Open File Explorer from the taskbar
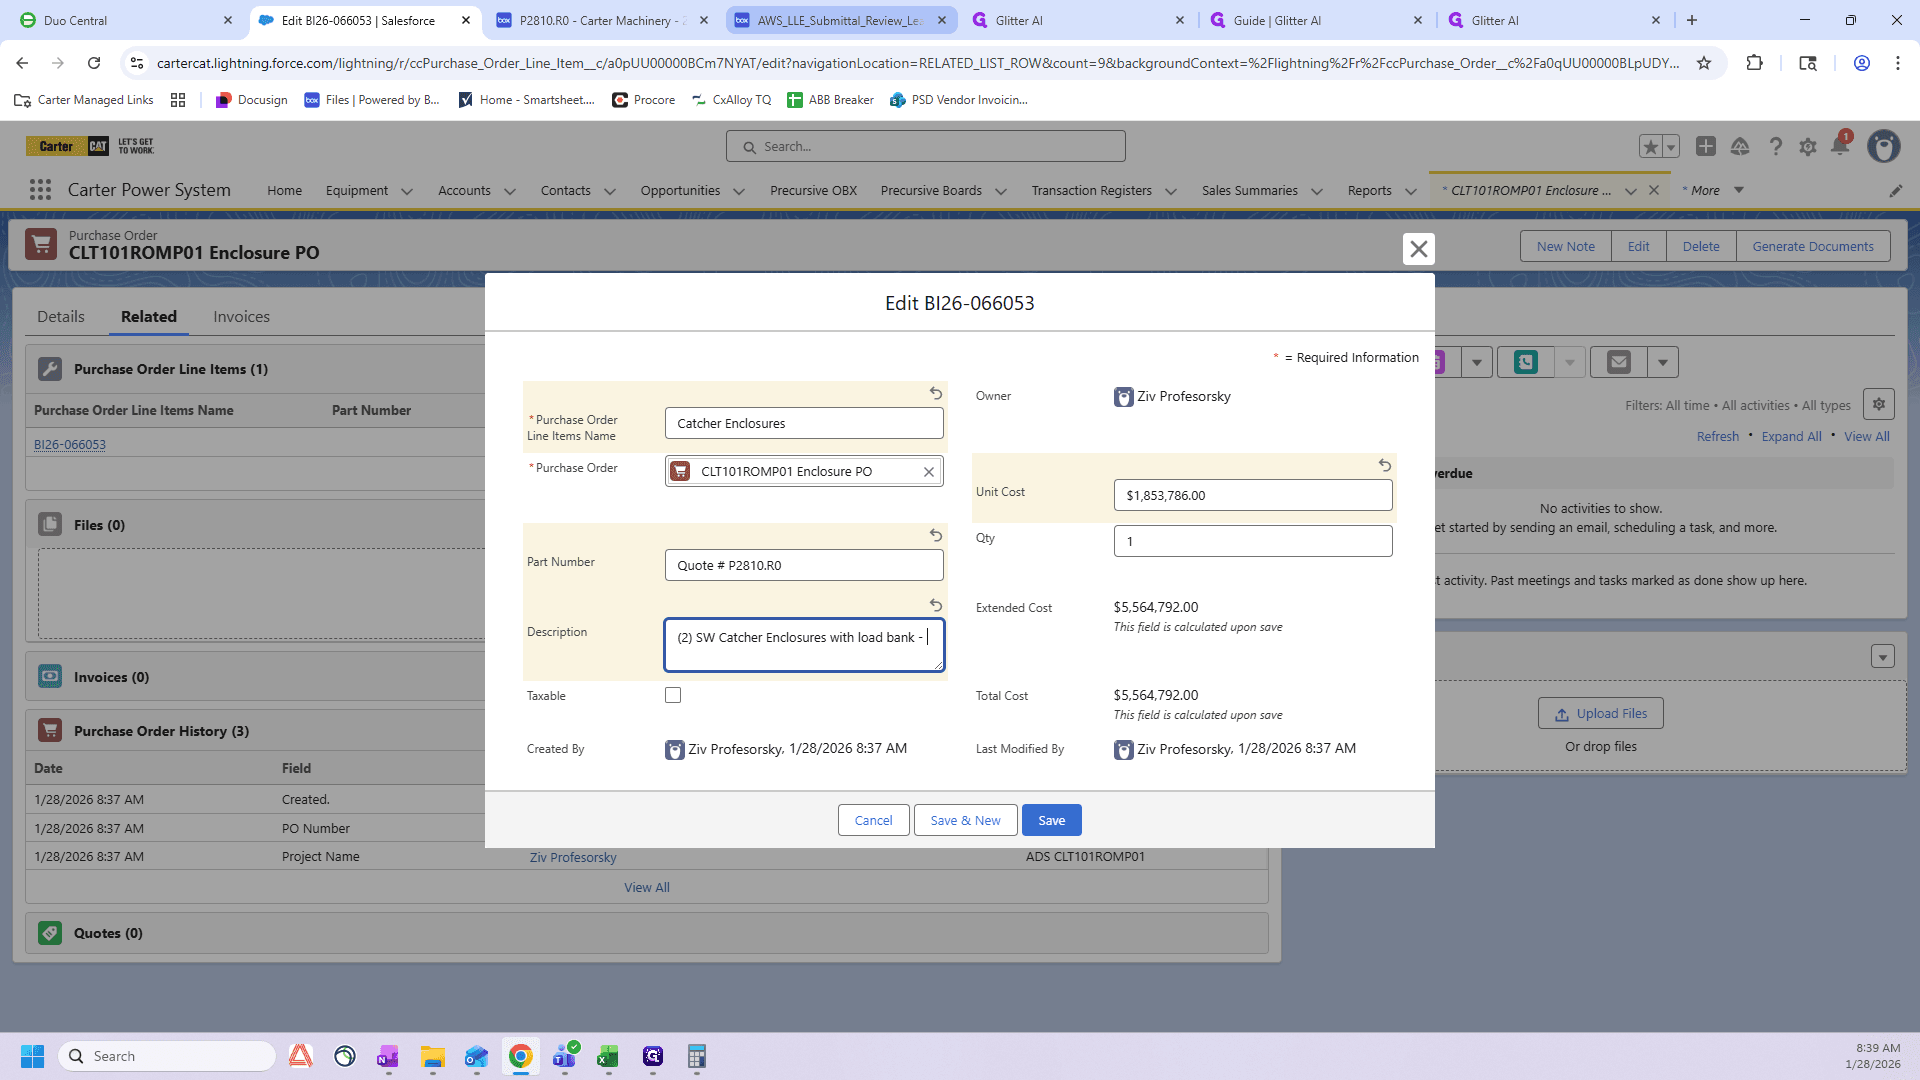This screenshot has width=1920, height=1080. click(x=432, y=1057)
